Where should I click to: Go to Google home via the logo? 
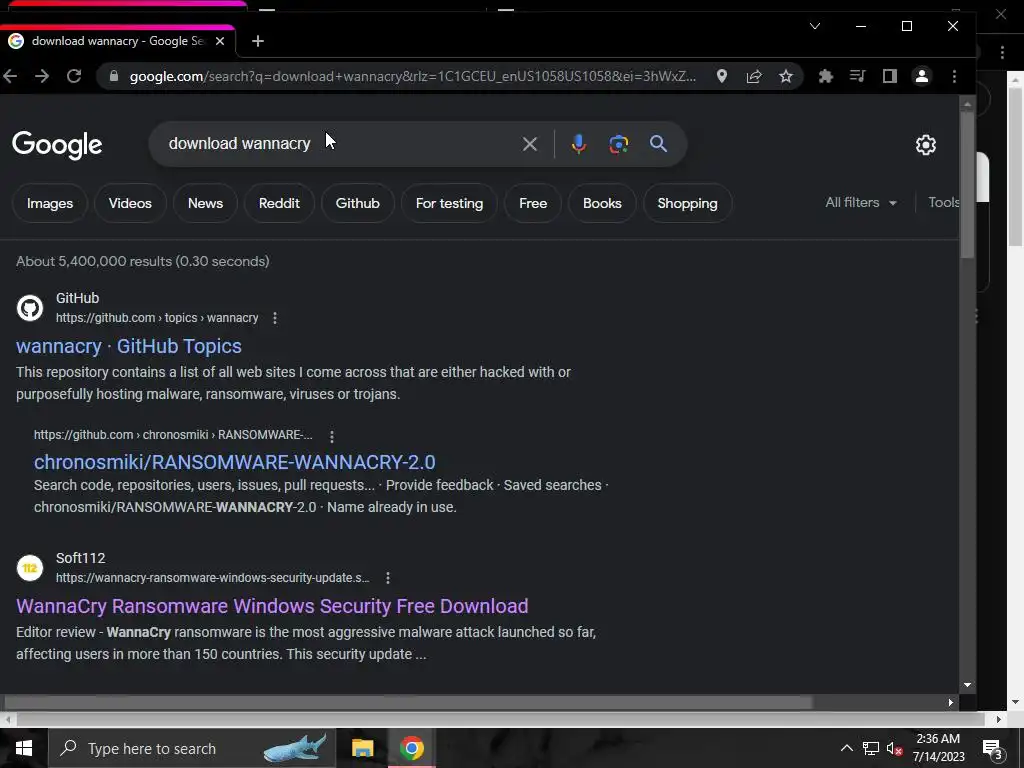tap(57, 145)
